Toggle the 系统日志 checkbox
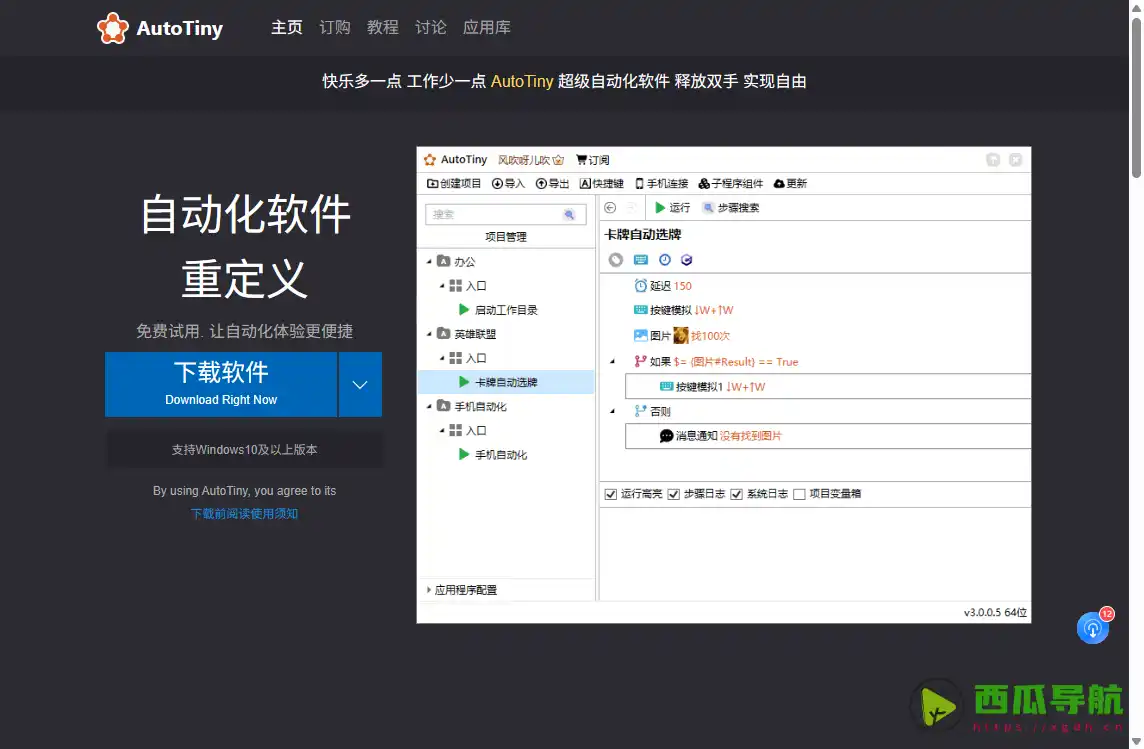This screenshot has width=1144, height=749. [x=736, y=494]
